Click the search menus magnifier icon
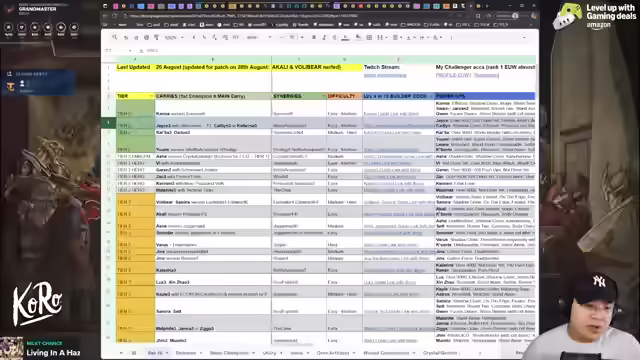640x360 pixels. point(115,37)
